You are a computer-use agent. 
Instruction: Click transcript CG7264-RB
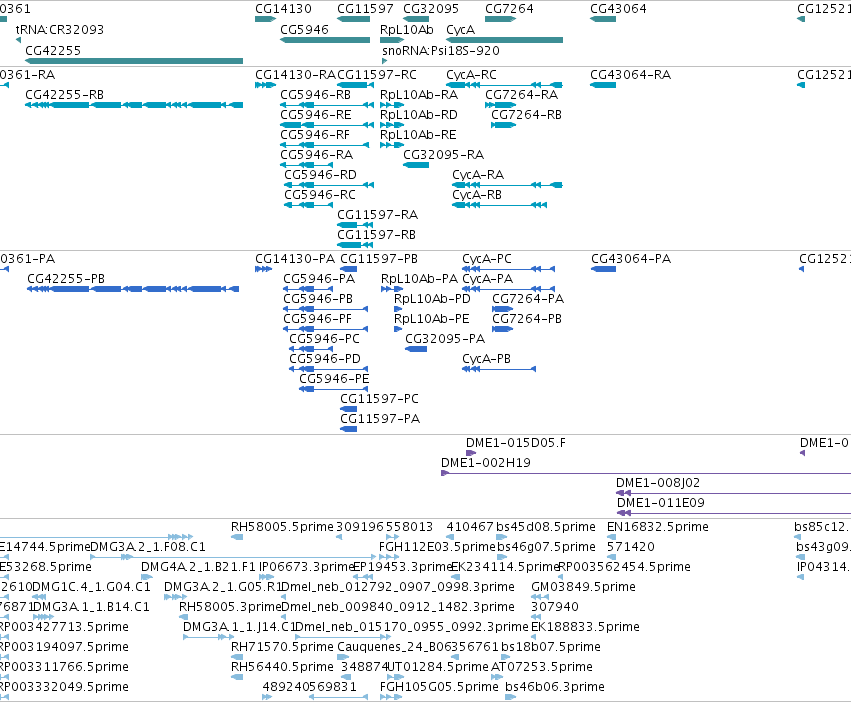(x=504, y=125)
